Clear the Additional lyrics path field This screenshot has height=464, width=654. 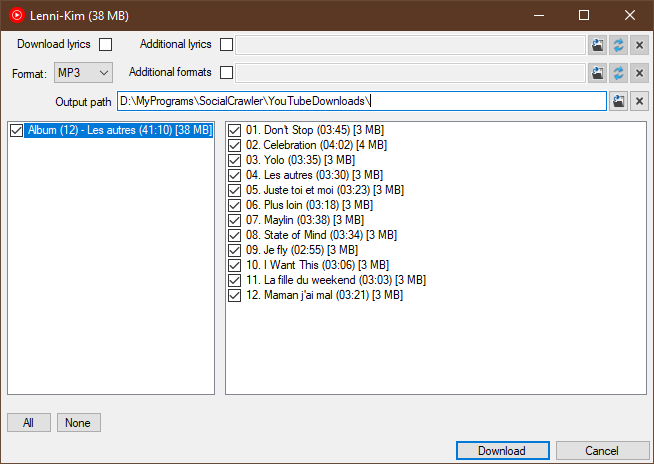point(639,45)
